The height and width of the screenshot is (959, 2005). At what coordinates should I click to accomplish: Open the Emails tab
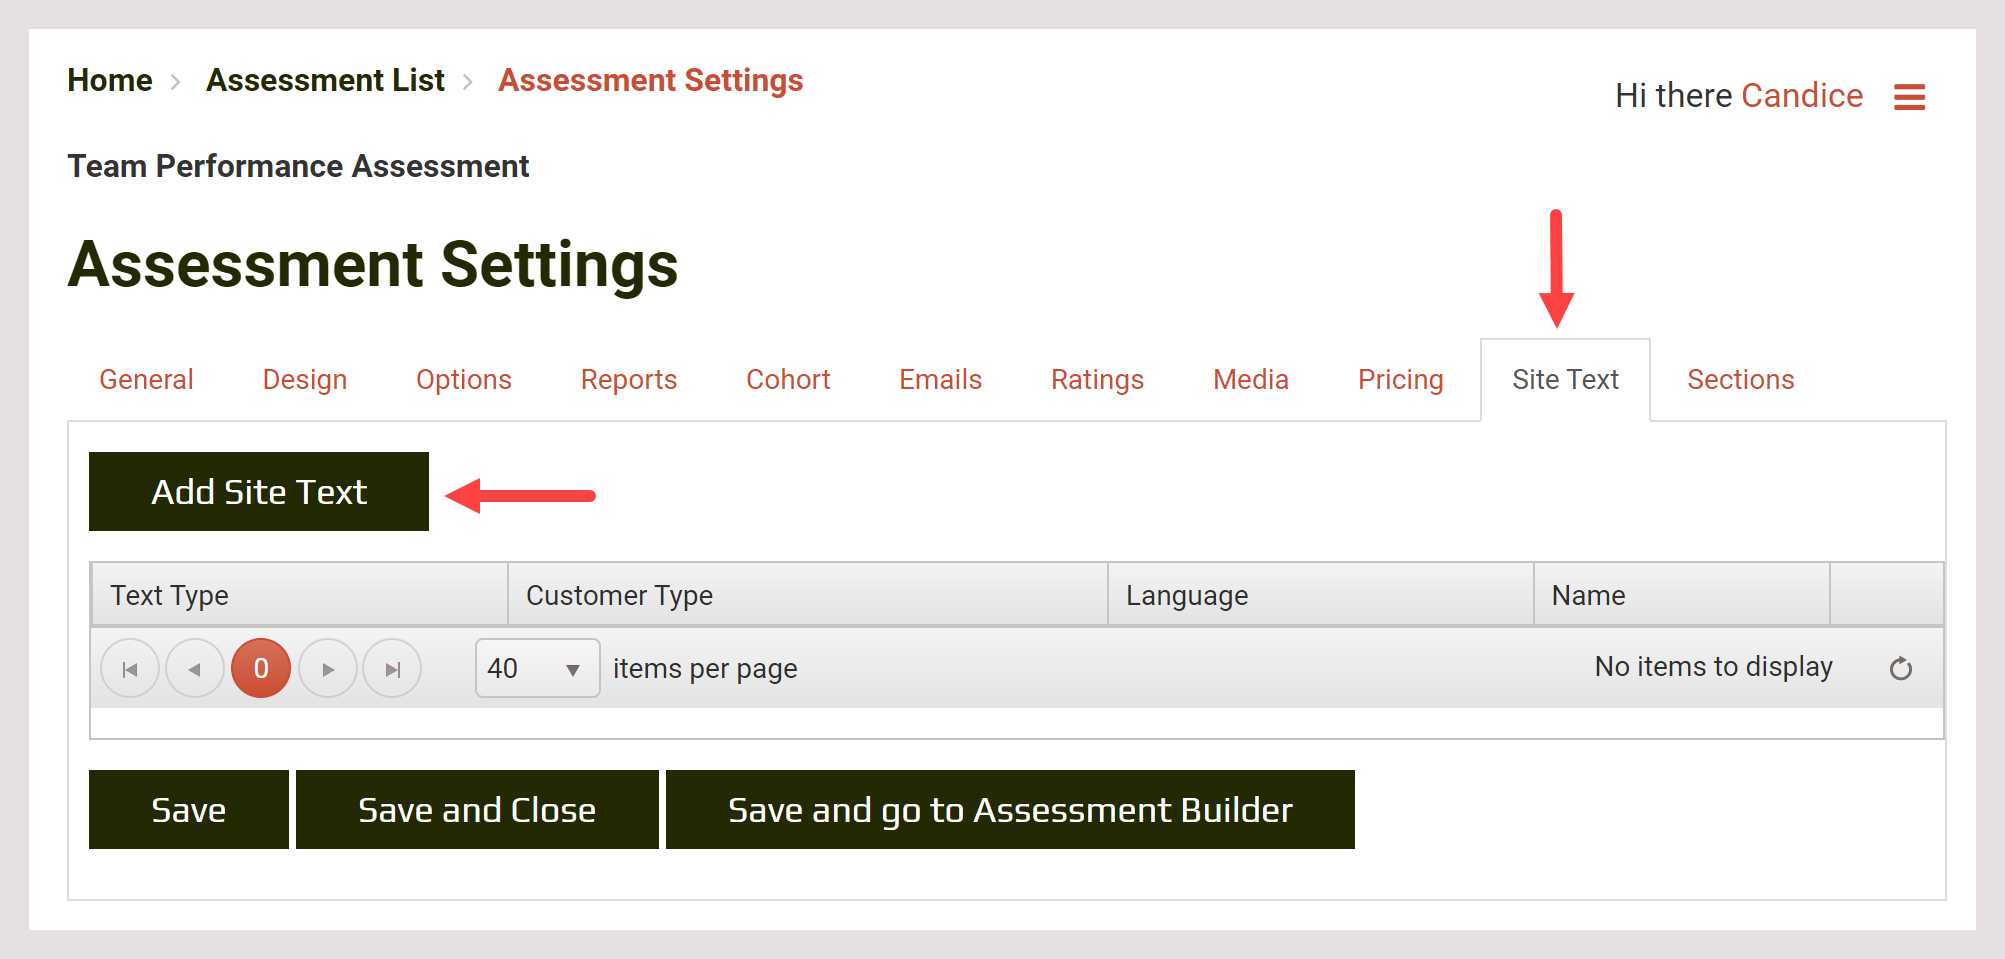(x=939, y=379)
